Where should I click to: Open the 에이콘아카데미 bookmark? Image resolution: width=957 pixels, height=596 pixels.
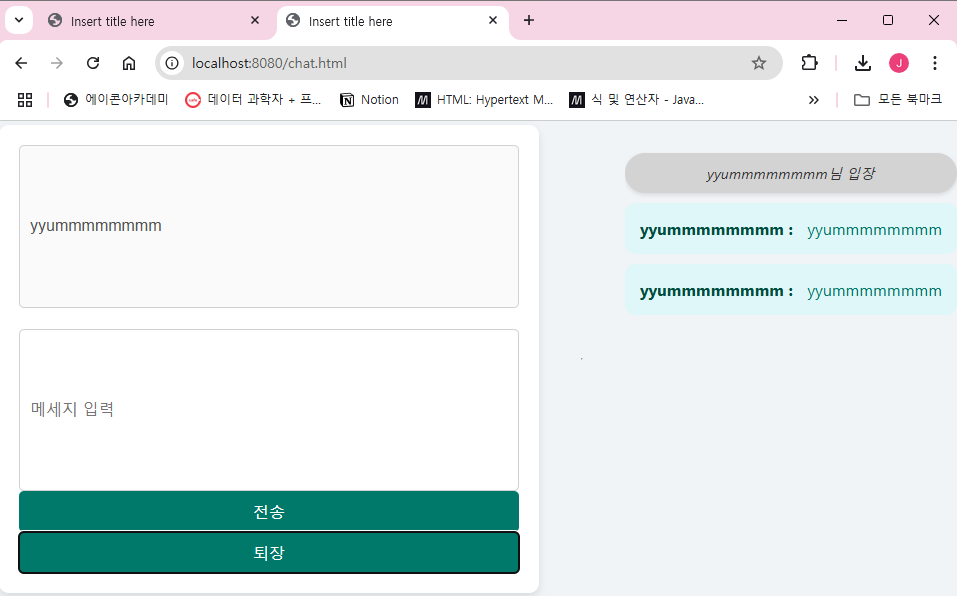pyautogui.click(x=116, y=99)
